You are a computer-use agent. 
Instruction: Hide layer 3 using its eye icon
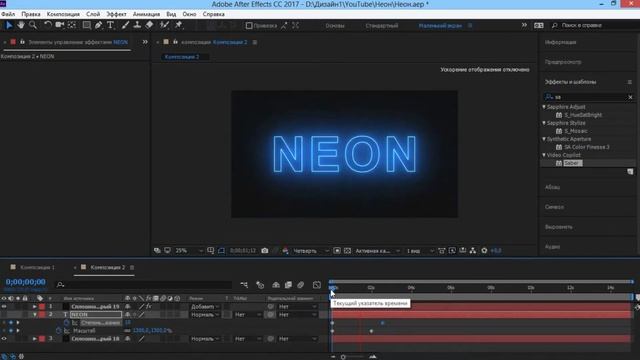4,339
